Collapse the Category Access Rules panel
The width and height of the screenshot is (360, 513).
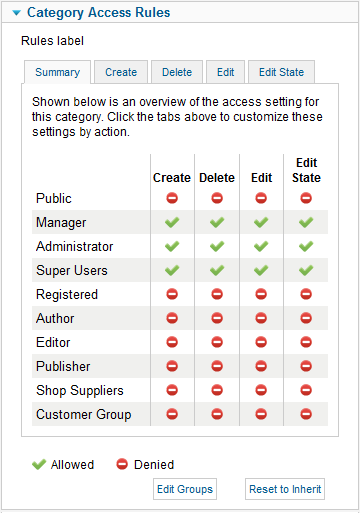(x=16, y=13)
